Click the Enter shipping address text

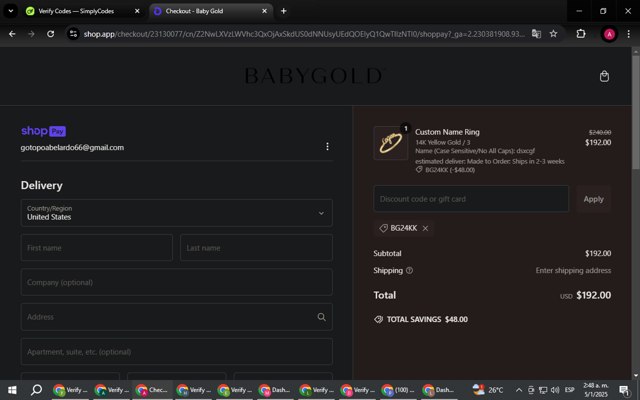point(573,270)
